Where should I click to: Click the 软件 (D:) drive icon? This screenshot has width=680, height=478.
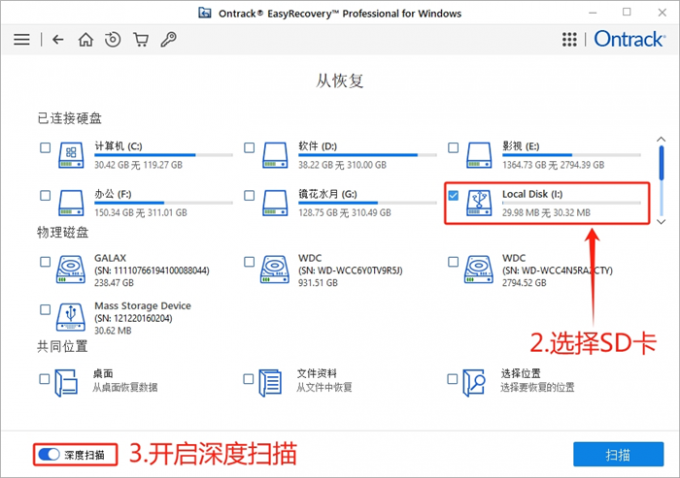pos(275,155)
